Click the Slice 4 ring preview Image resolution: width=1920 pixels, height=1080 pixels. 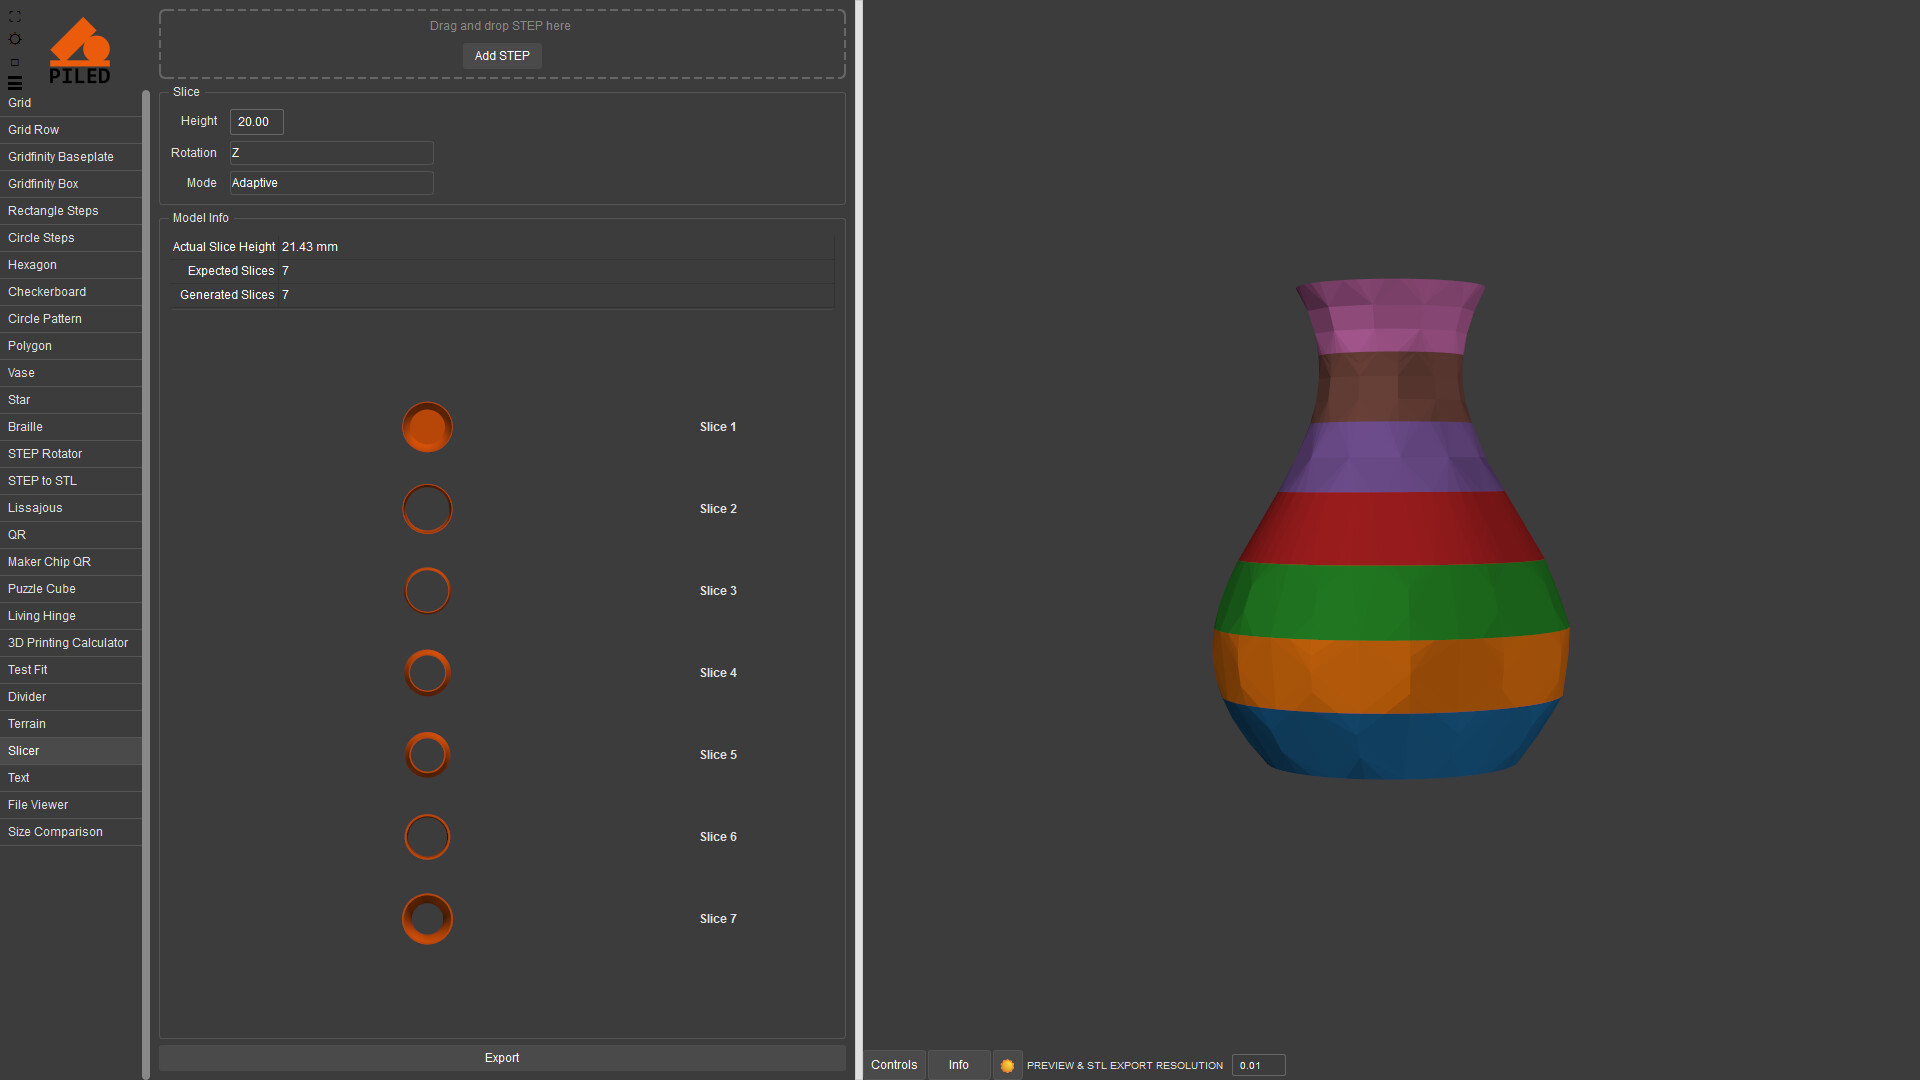click(x=427, y=673)
